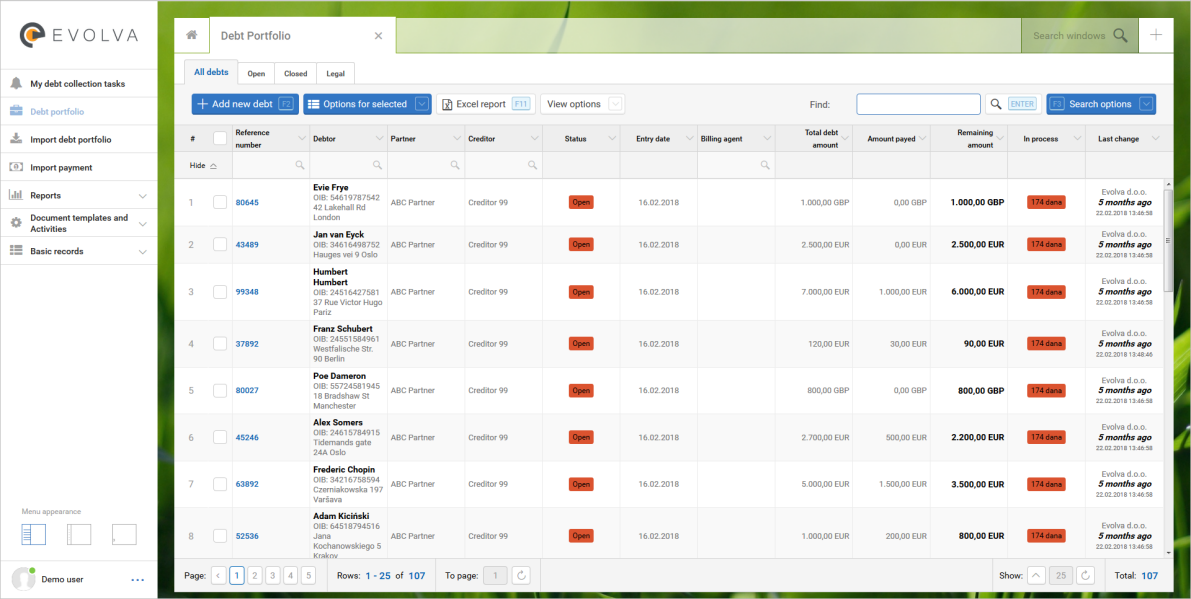Click the Import payment money icon
The width and height of the screenshot is (1191, 599).
pos(16,167)
